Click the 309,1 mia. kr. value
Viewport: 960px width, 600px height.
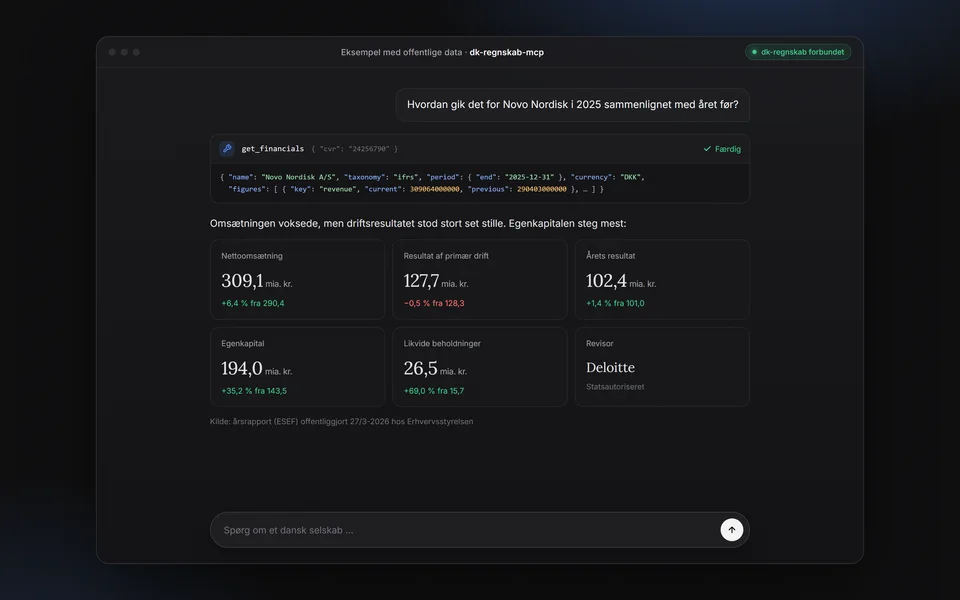tap(257, 281)
